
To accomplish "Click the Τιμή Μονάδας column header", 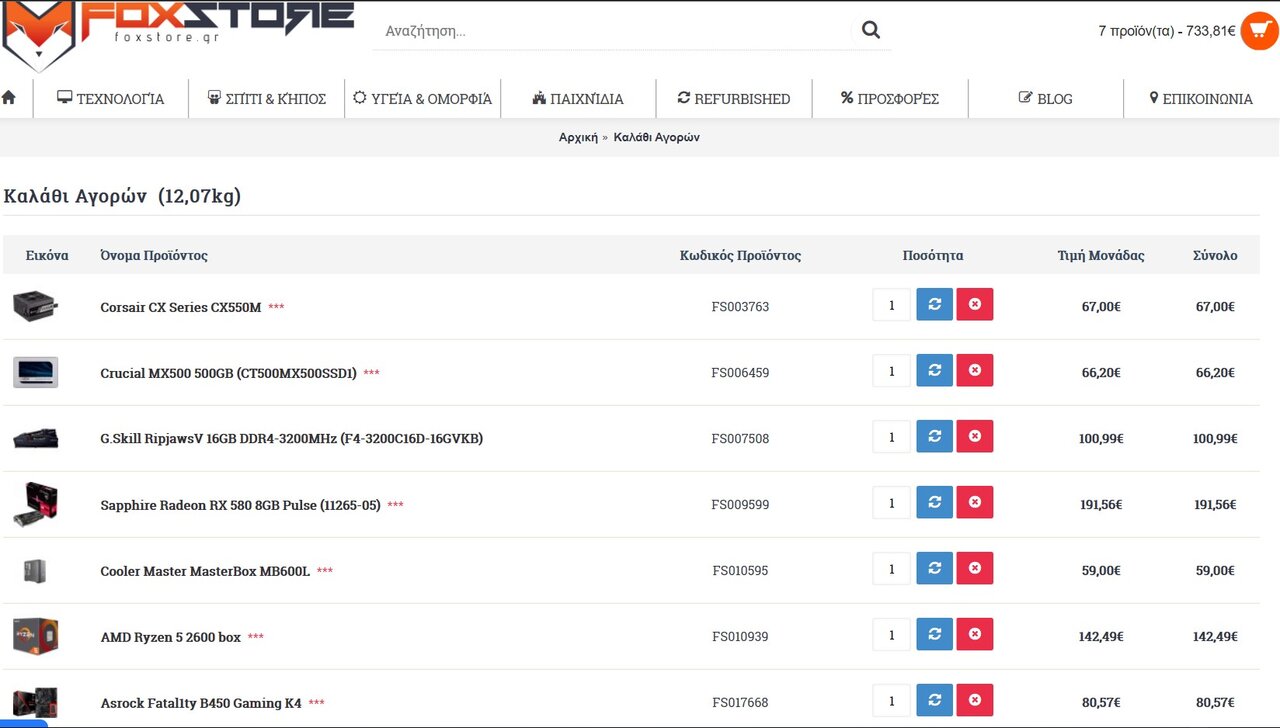I will (1101, 255).
